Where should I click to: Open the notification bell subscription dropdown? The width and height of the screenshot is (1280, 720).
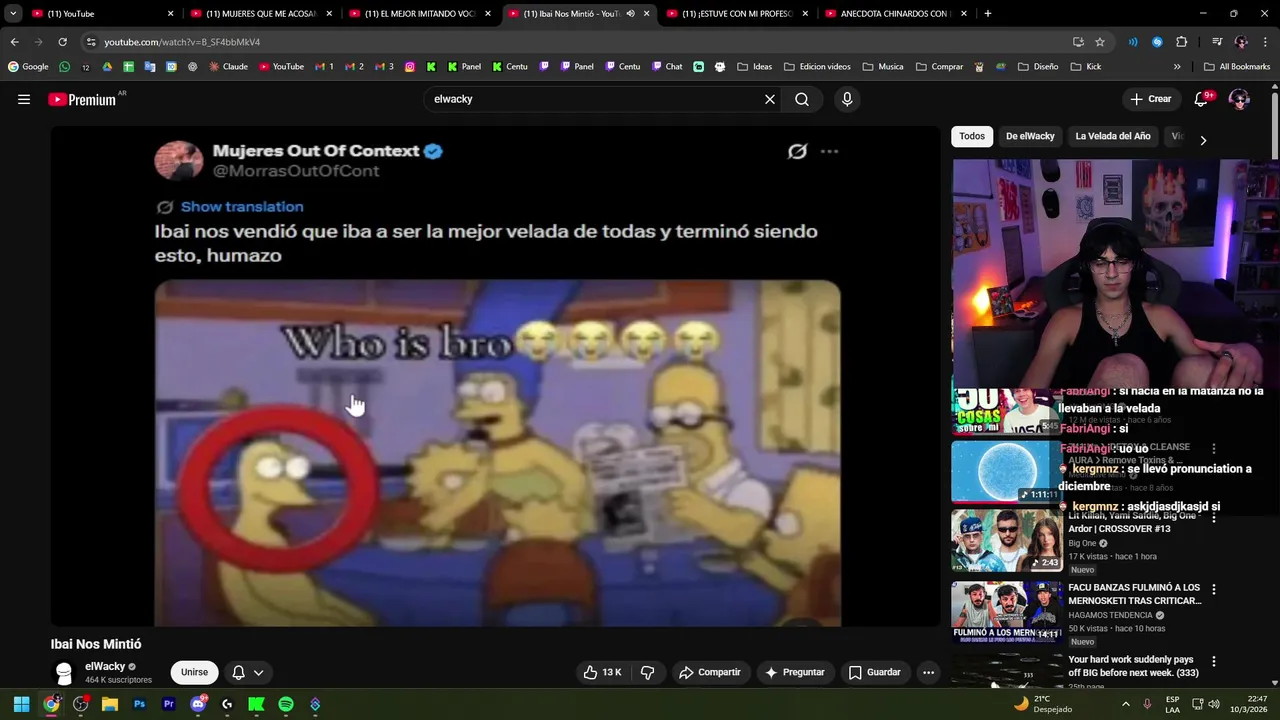coord(248,672)
